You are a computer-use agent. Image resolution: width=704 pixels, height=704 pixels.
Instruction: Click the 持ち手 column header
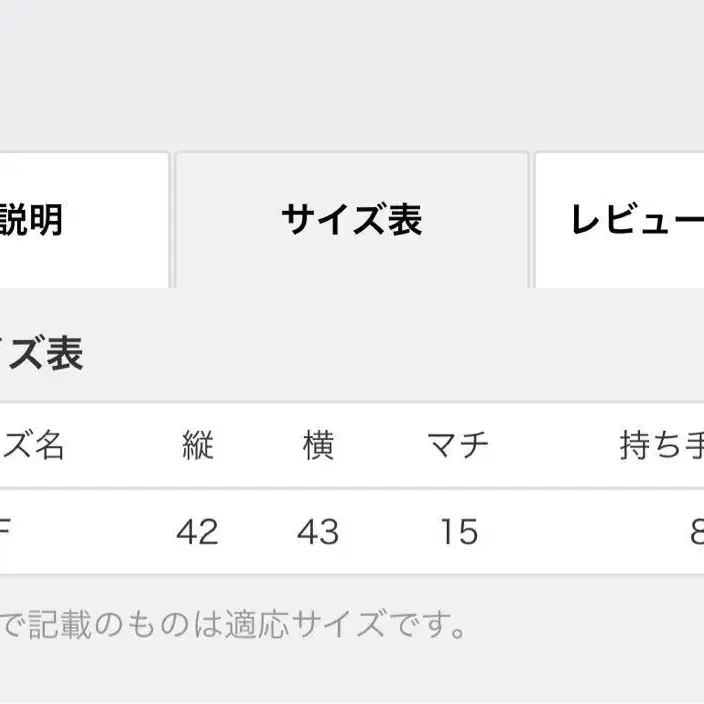[662, 445]
